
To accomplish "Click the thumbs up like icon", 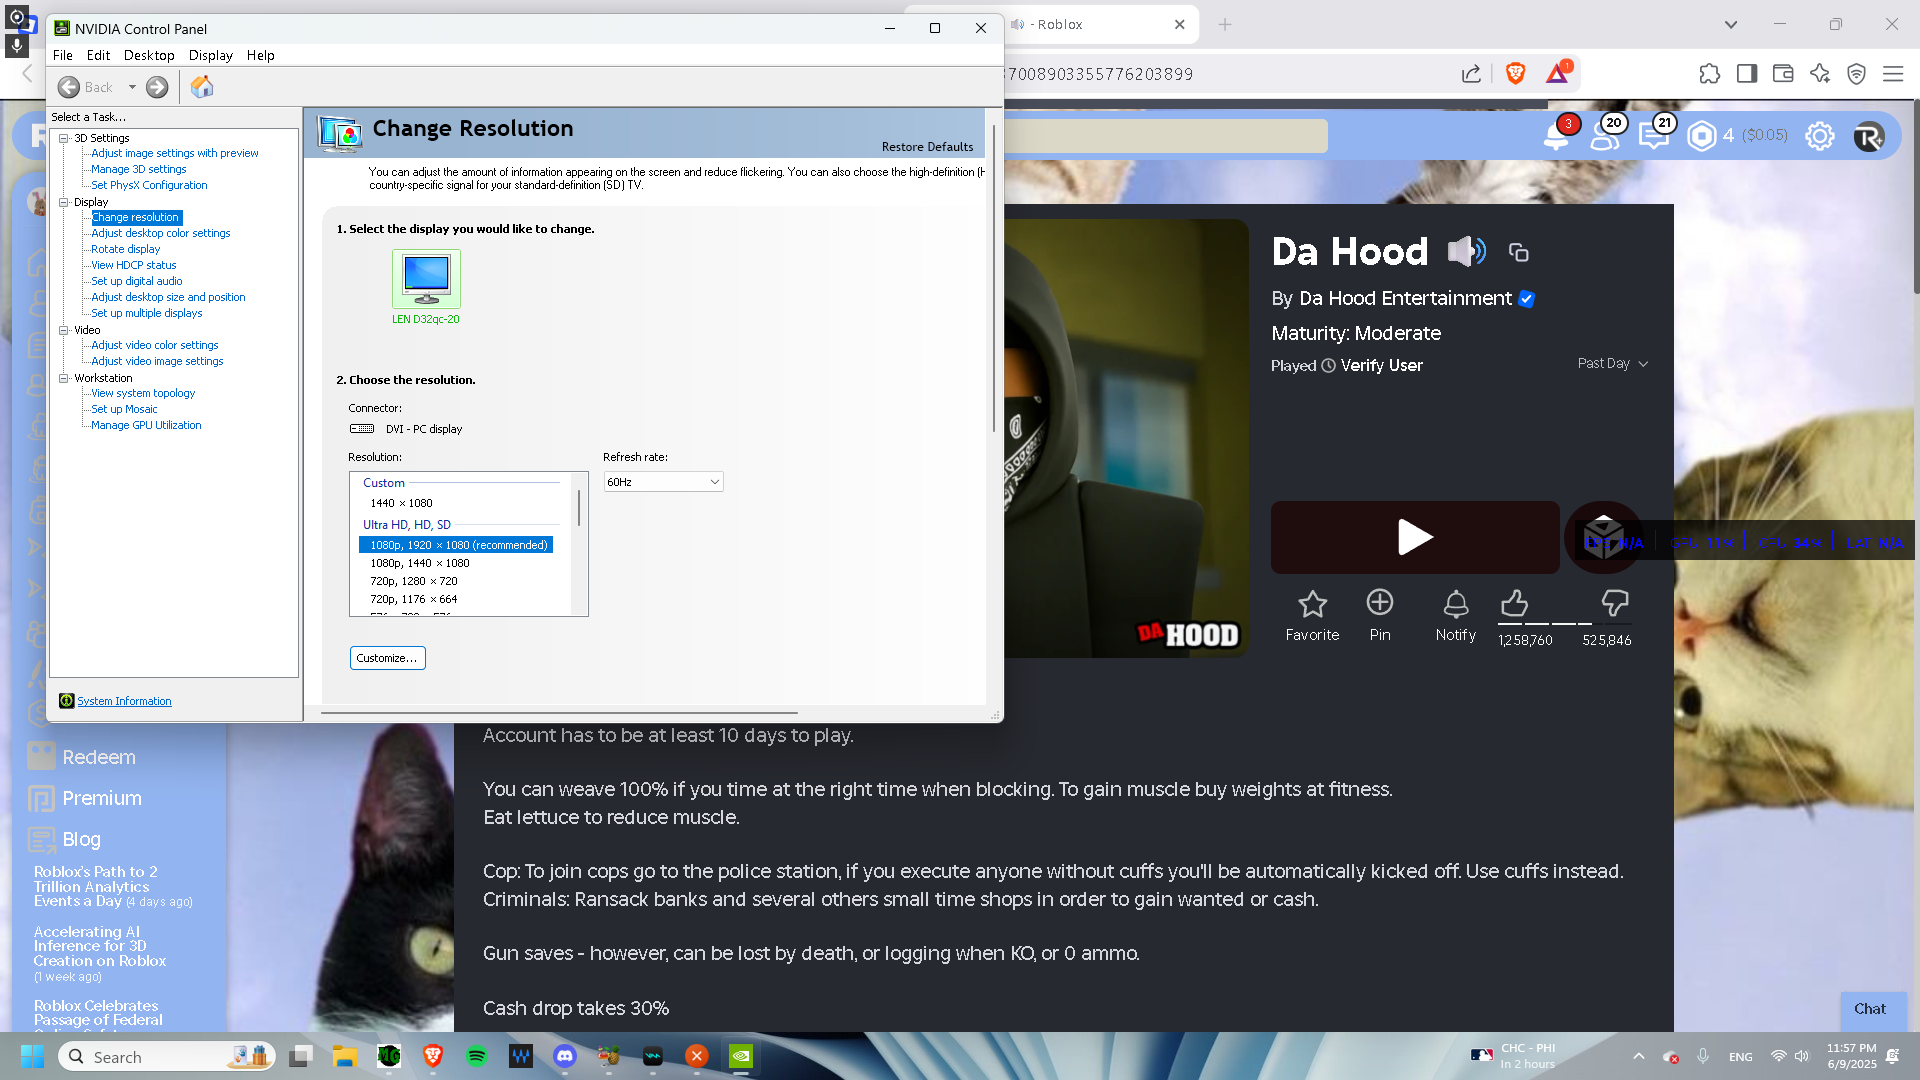I will (x=1514, y=603).
